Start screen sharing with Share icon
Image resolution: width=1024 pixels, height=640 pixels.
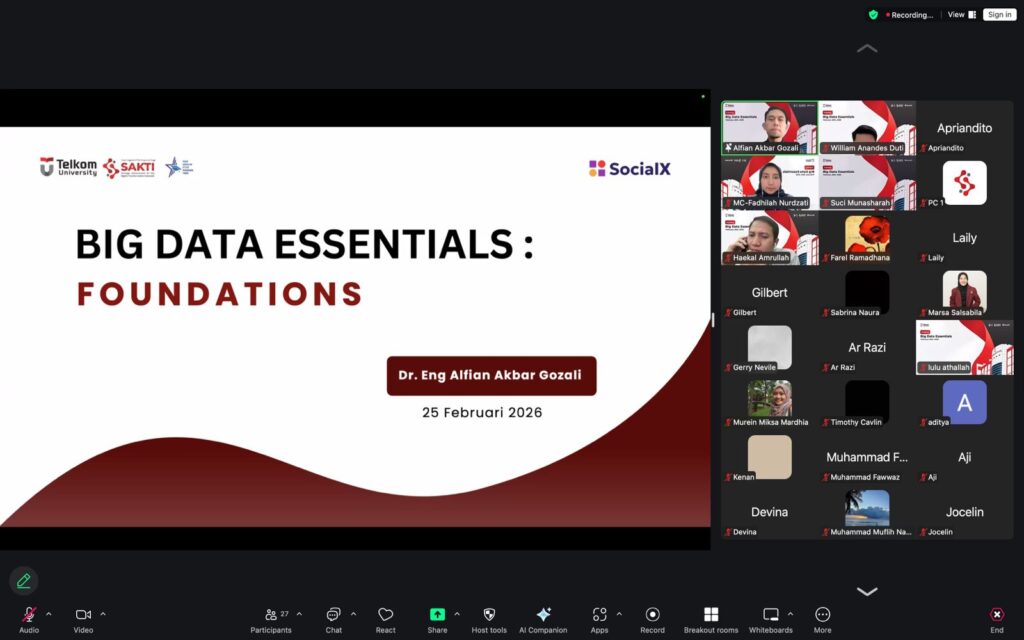coord(437,615)
